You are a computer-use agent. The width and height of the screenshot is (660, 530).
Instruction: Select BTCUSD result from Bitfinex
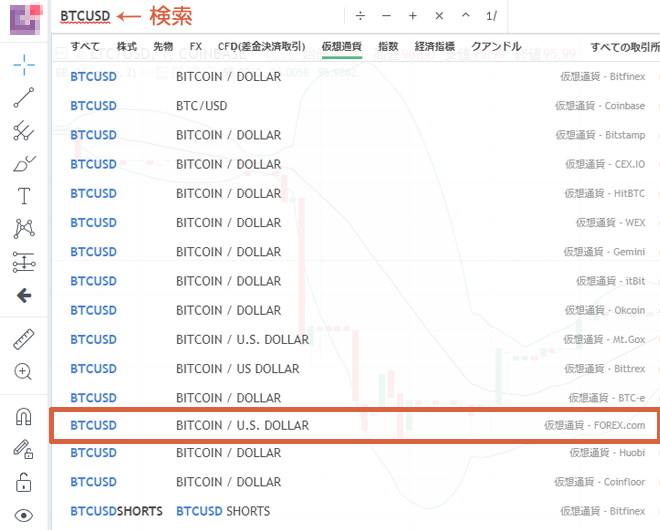[x=356, y=77]
